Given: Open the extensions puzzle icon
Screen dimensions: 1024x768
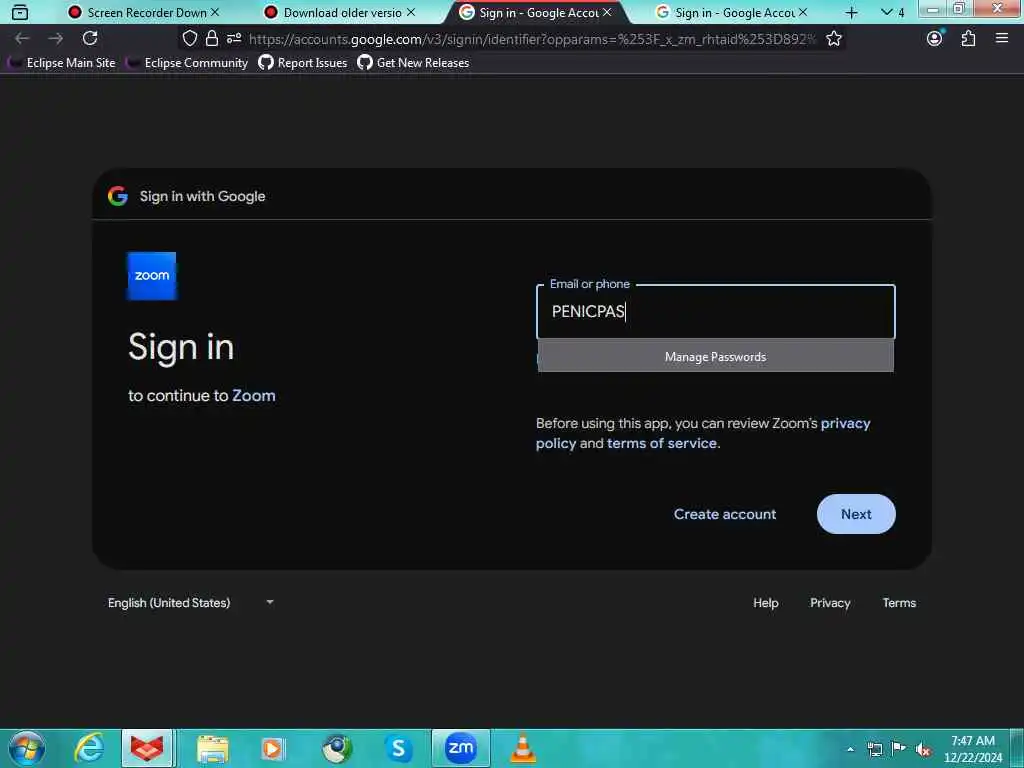Looking at the screenshot, I should (x=968, y=39).
